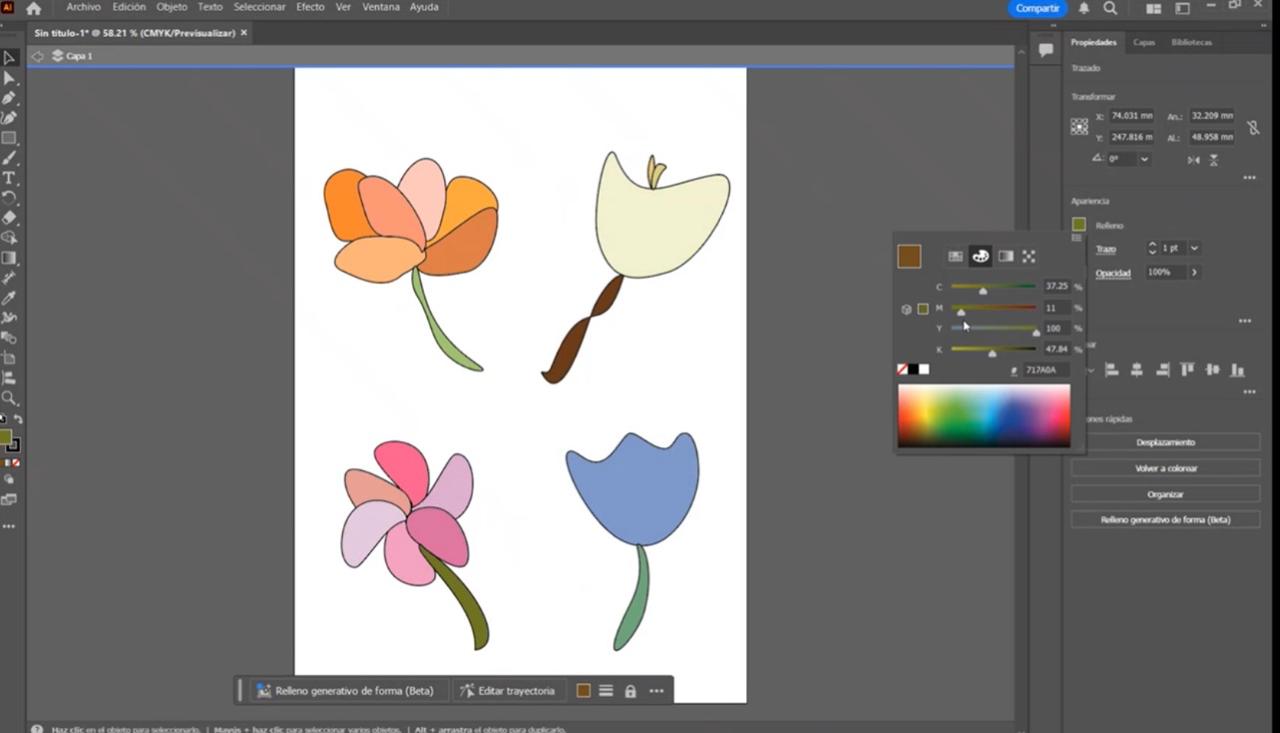Switch to pattern mode in color popup
1280x733 pixels.
coord(1029,256)
